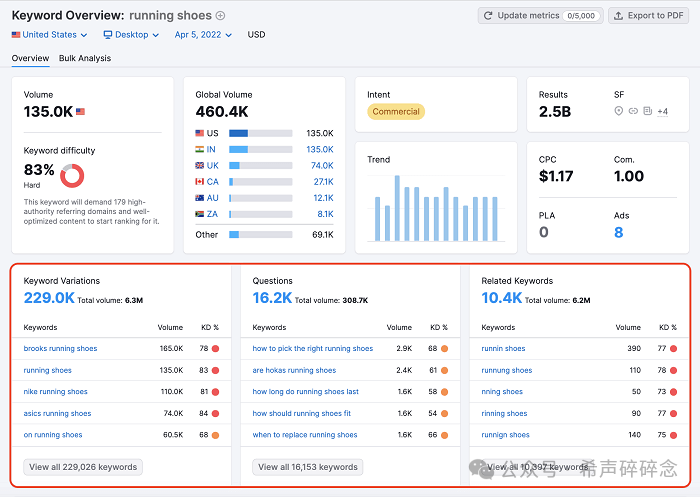
Task: Open the nike running shoes keyword link
Action: click(56, 392)
